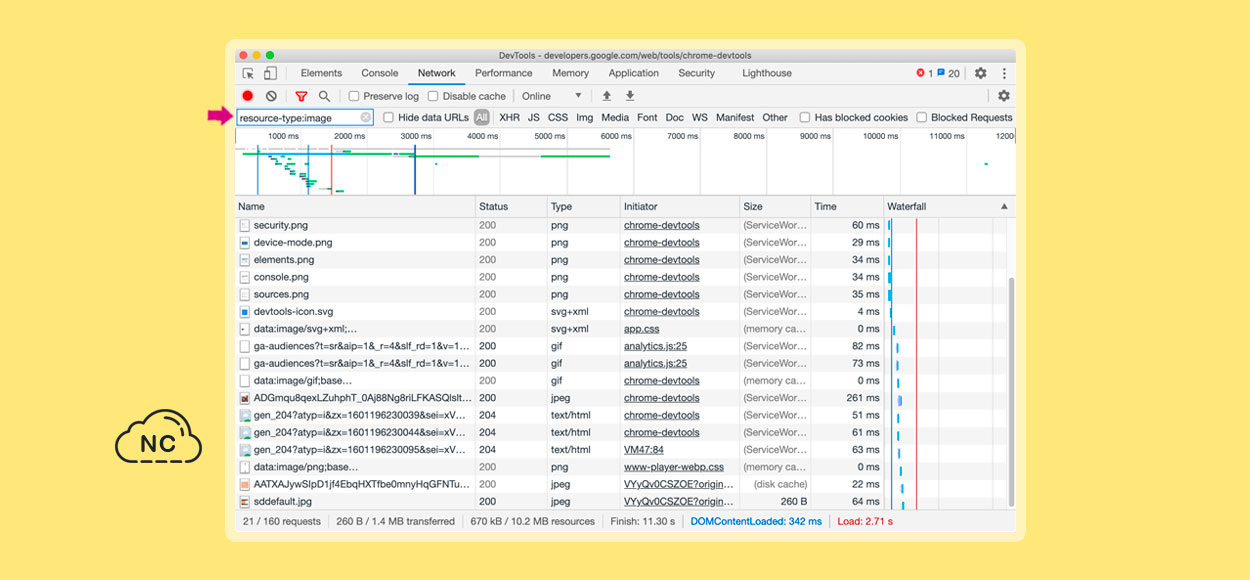Image resolution: width=1250 pixels, height=580 pixels.
Task: Click the import HAR upload arrow icon
Action: tap(606, 96)
